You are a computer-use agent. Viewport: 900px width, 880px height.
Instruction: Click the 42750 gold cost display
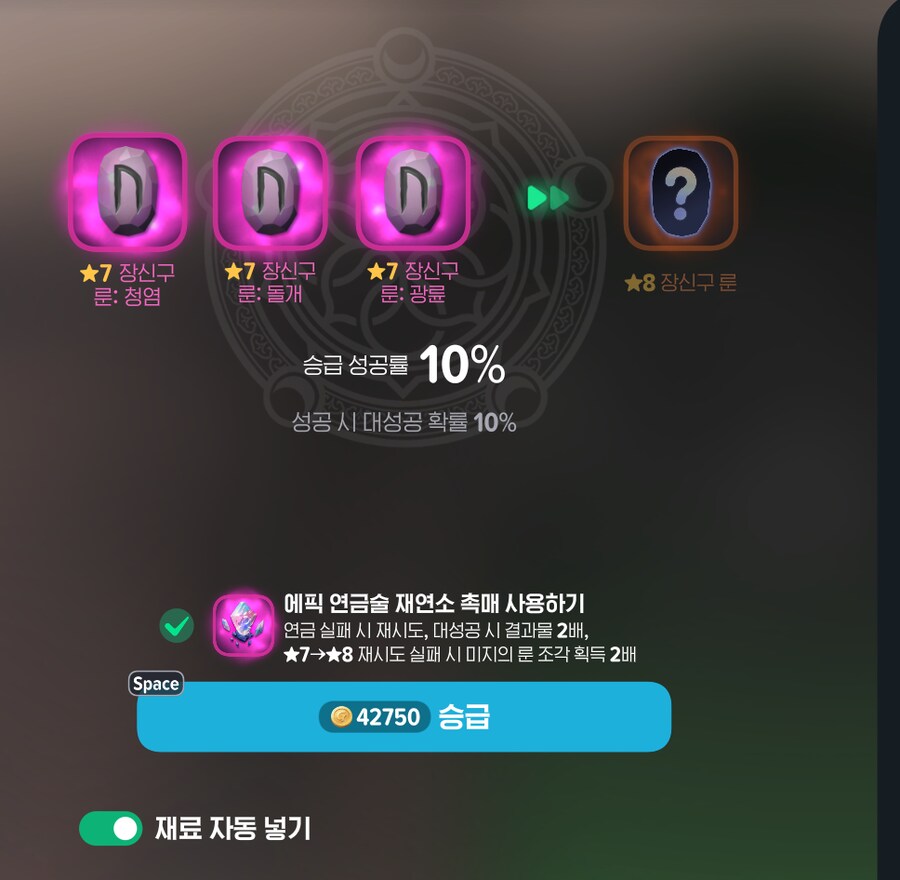(x=375, y=716)
